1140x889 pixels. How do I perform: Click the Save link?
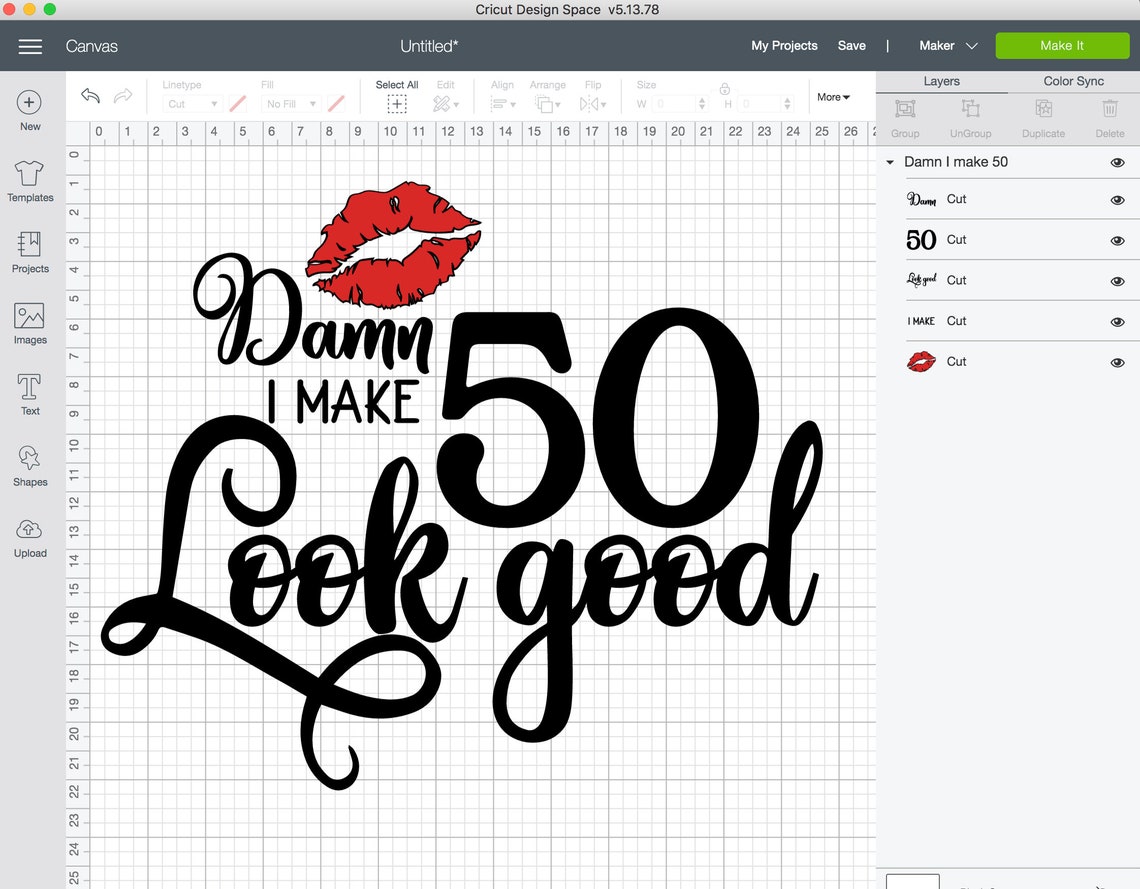(851, 45)
